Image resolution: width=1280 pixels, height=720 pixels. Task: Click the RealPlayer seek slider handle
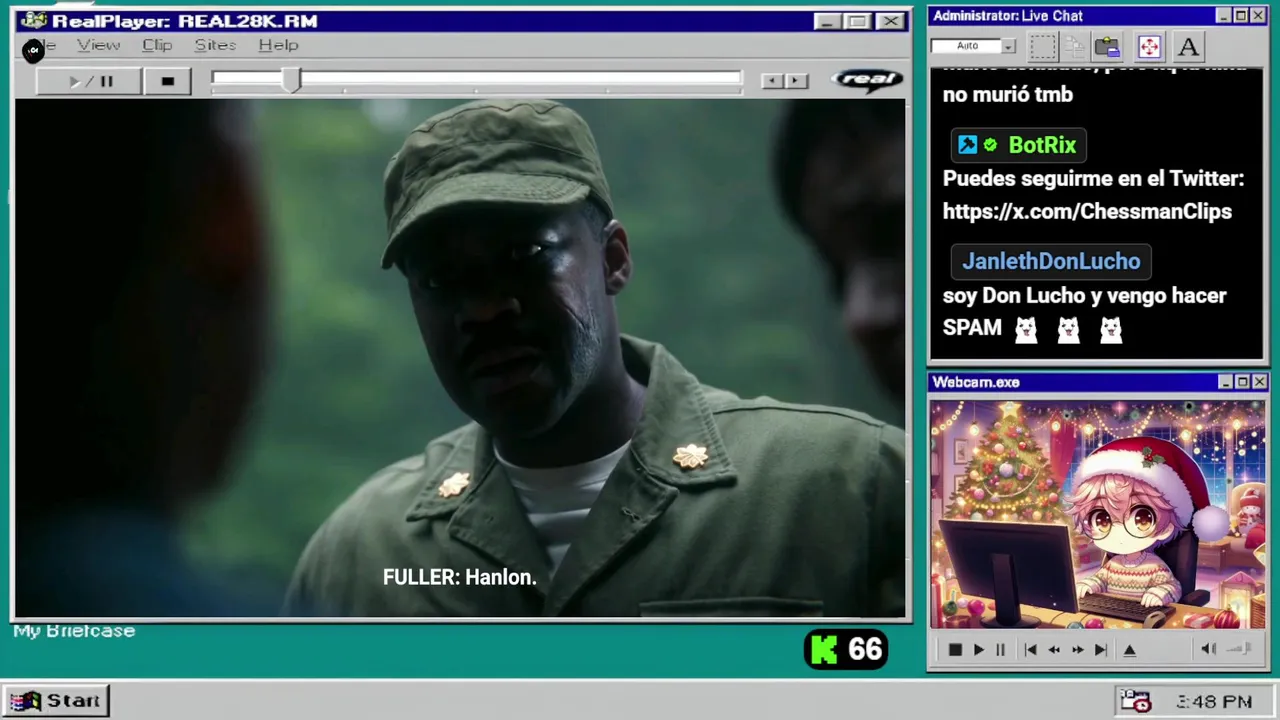click(x=291, y=81)
